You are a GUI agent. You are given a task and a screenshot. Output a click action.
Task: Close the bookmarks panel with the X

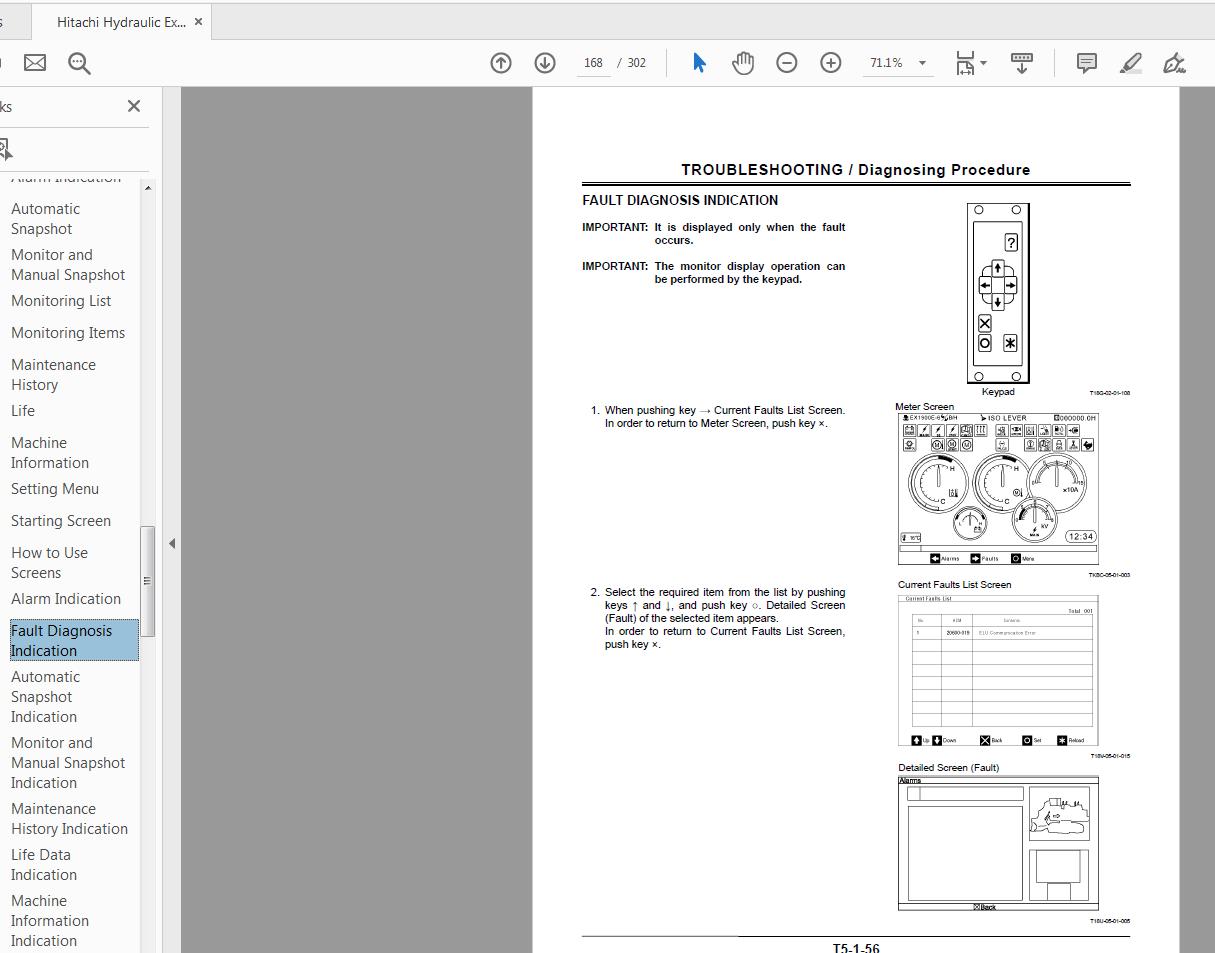[133, 106]
